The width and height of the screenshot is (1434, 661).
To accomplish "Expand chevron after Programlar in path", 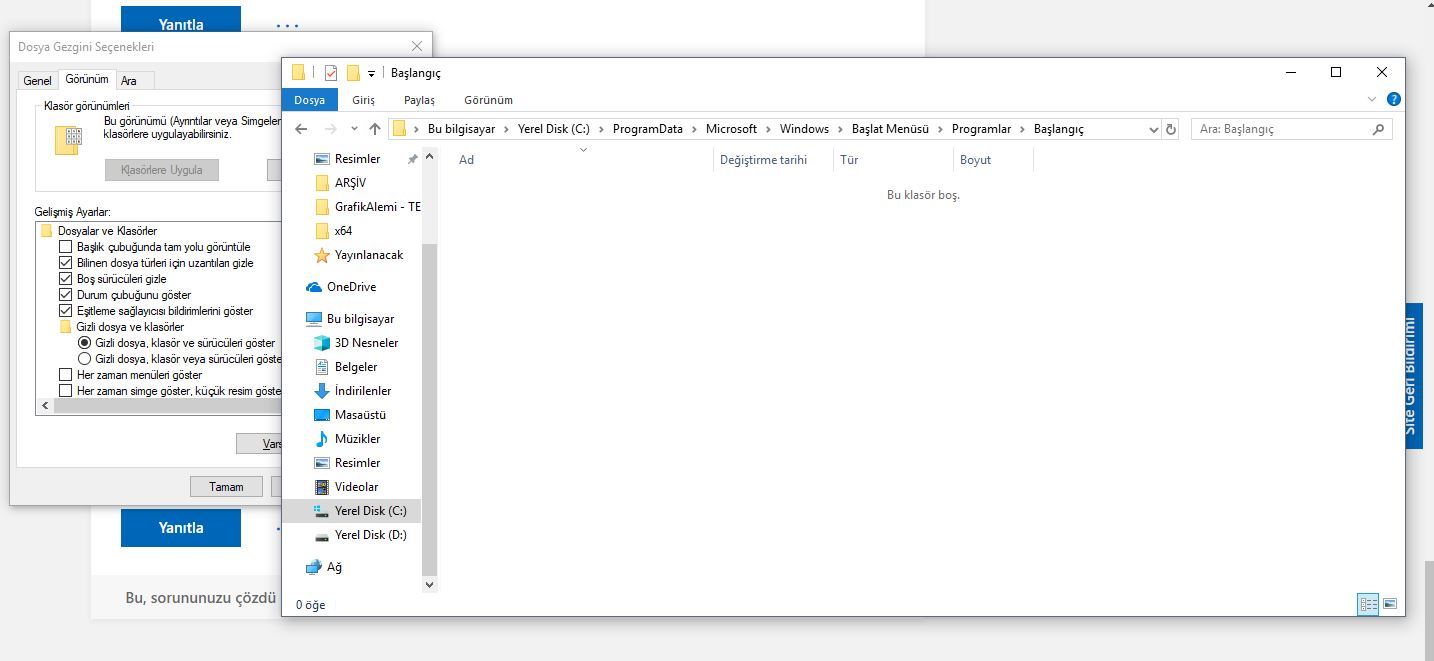I will pyautogui.click(x=1022, y=129).
